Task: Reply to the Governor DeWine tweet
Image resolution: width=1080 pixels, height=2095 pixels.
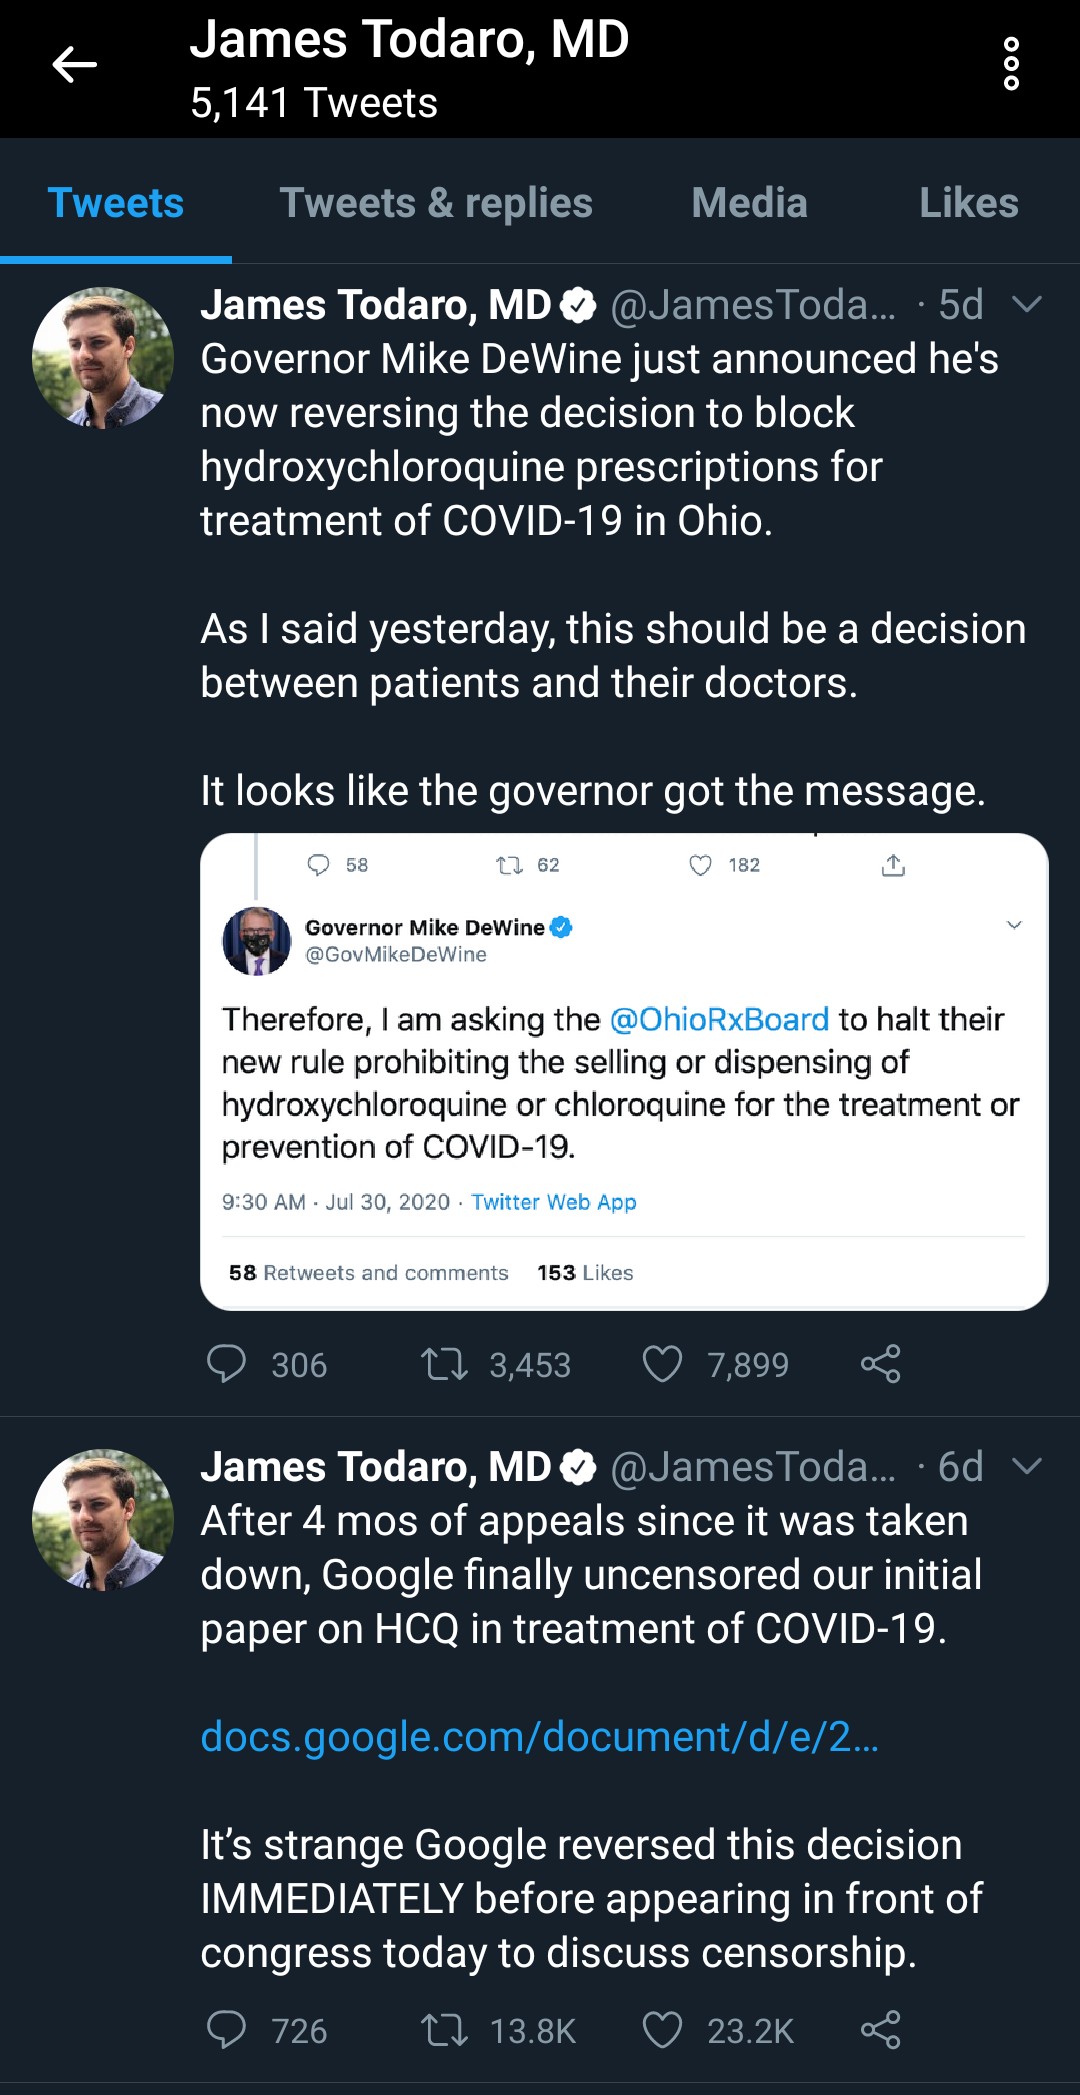Action: tap(226, 1364)
